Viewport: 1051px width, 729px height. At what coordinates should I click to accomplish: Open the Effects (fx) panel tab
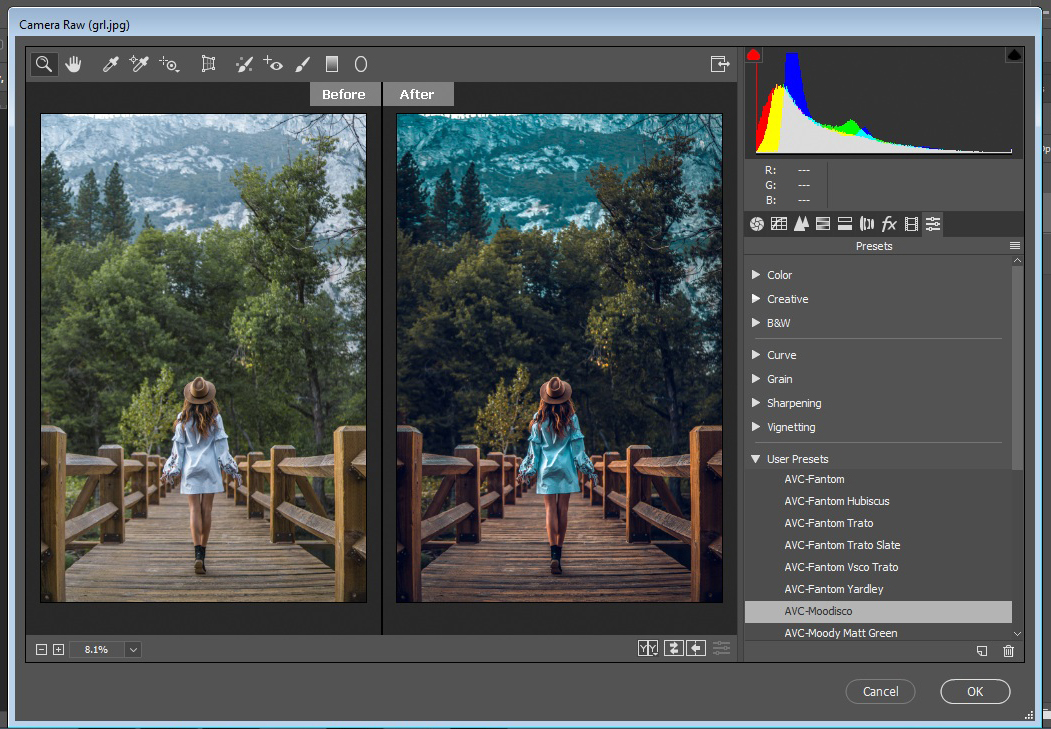click(x=889, y=224)
